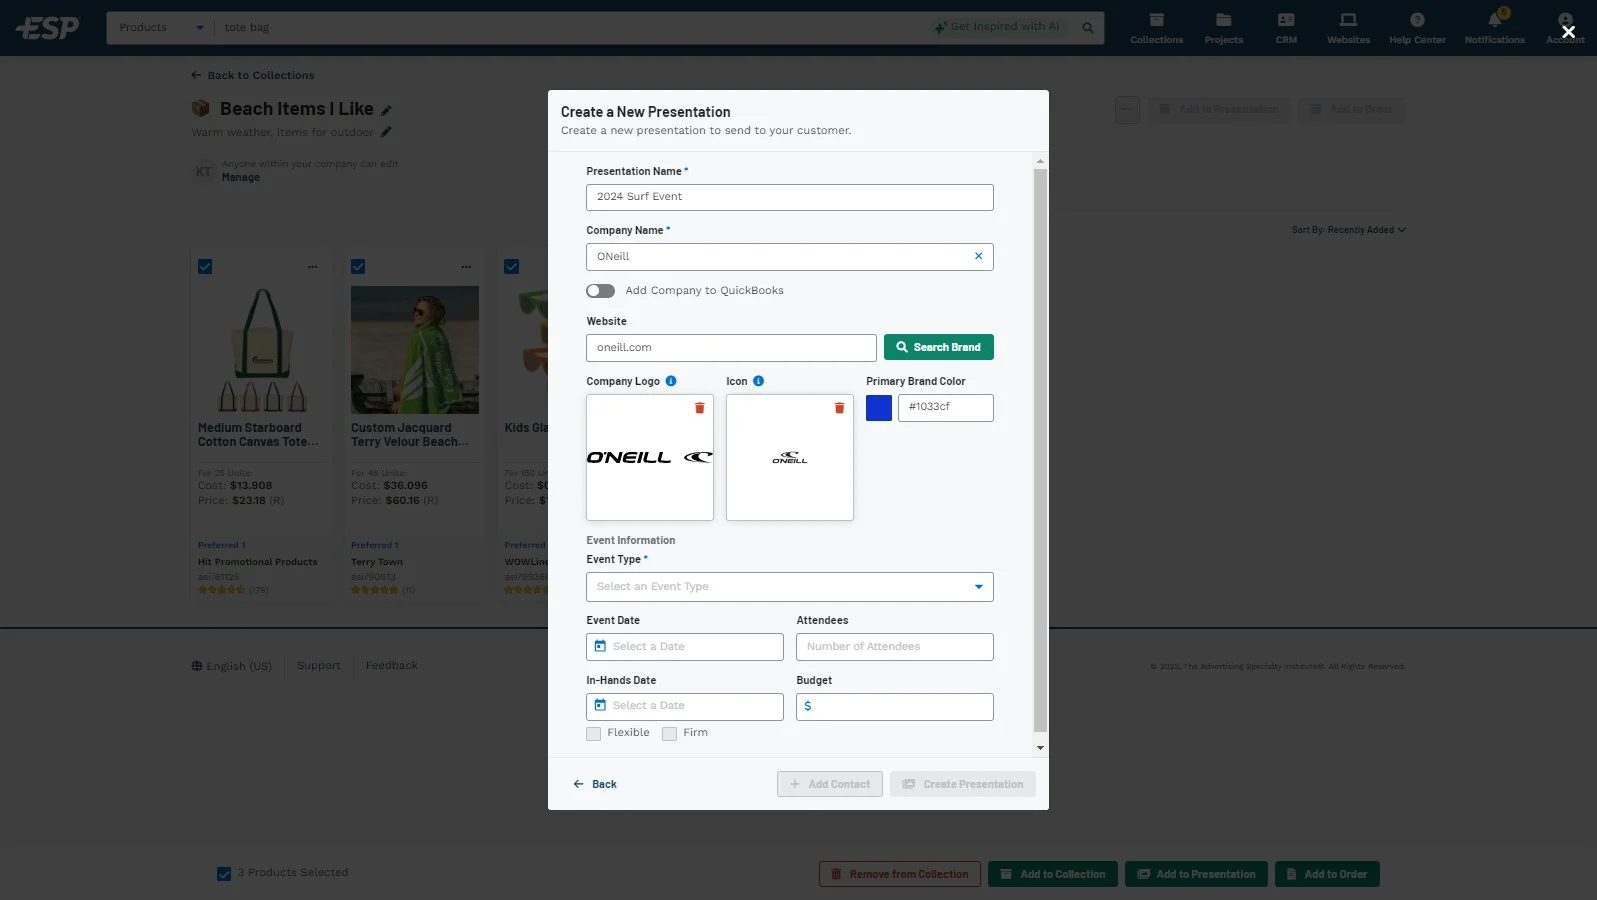Toggle Add Company to QuickBooks switch
The width and height of the screenshot is (1597, 900).
click(x=600, y=291)
